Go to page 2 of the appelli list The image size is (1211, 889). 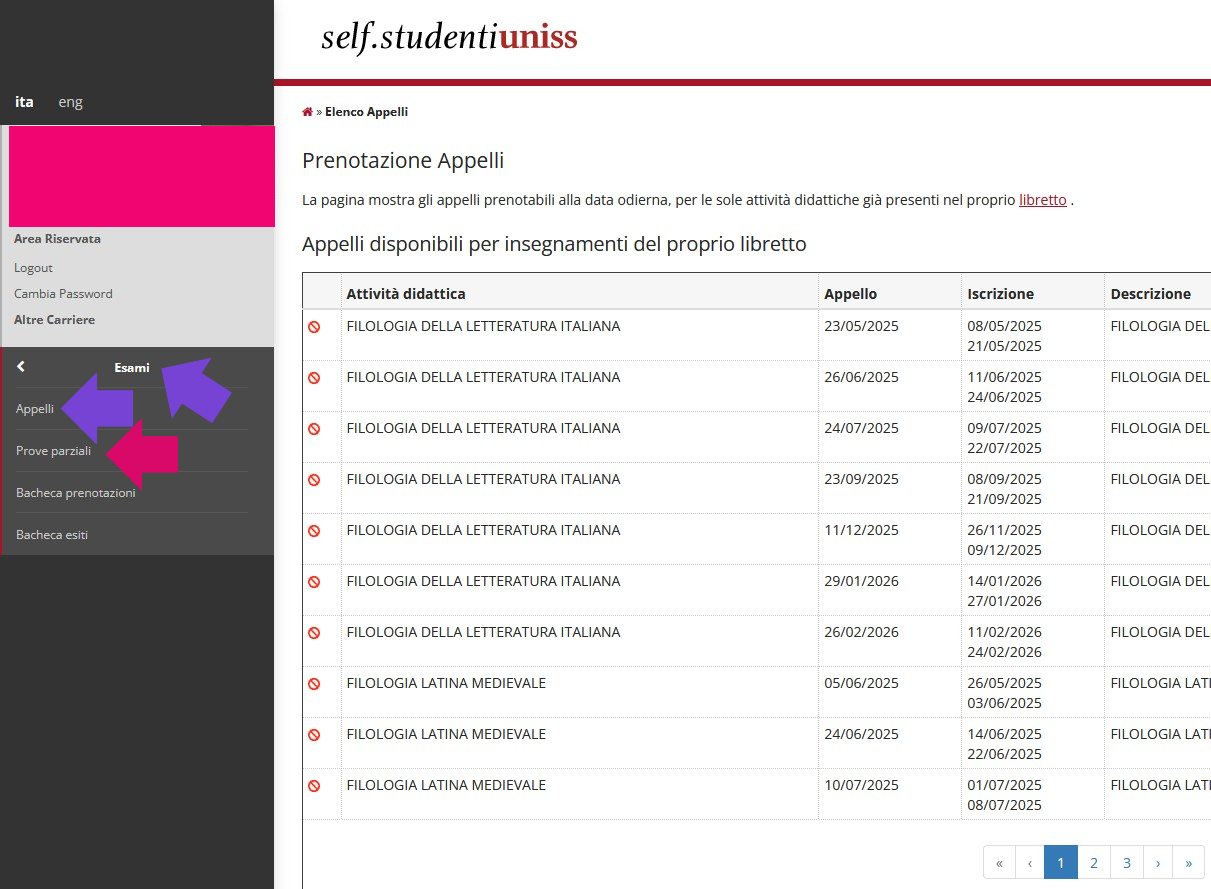coord(1093,861)
